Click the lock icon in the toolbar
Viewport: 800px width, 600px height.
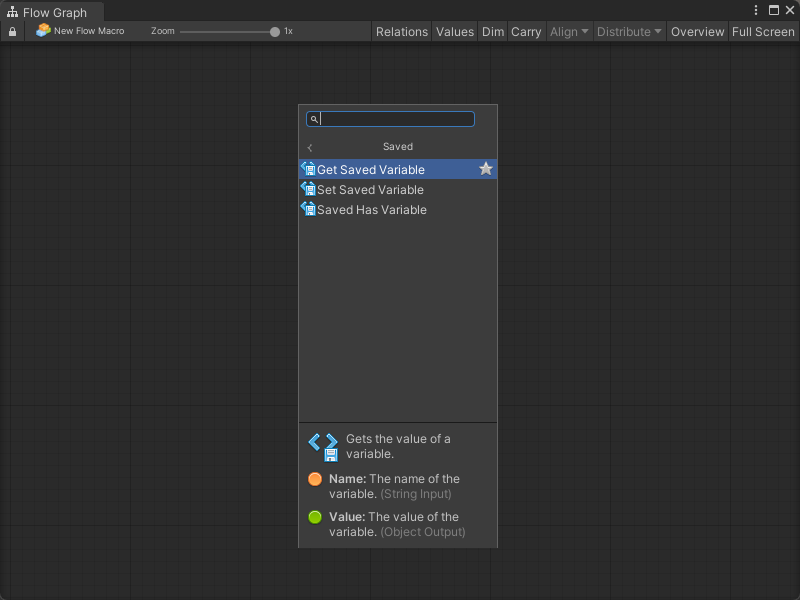12,32
